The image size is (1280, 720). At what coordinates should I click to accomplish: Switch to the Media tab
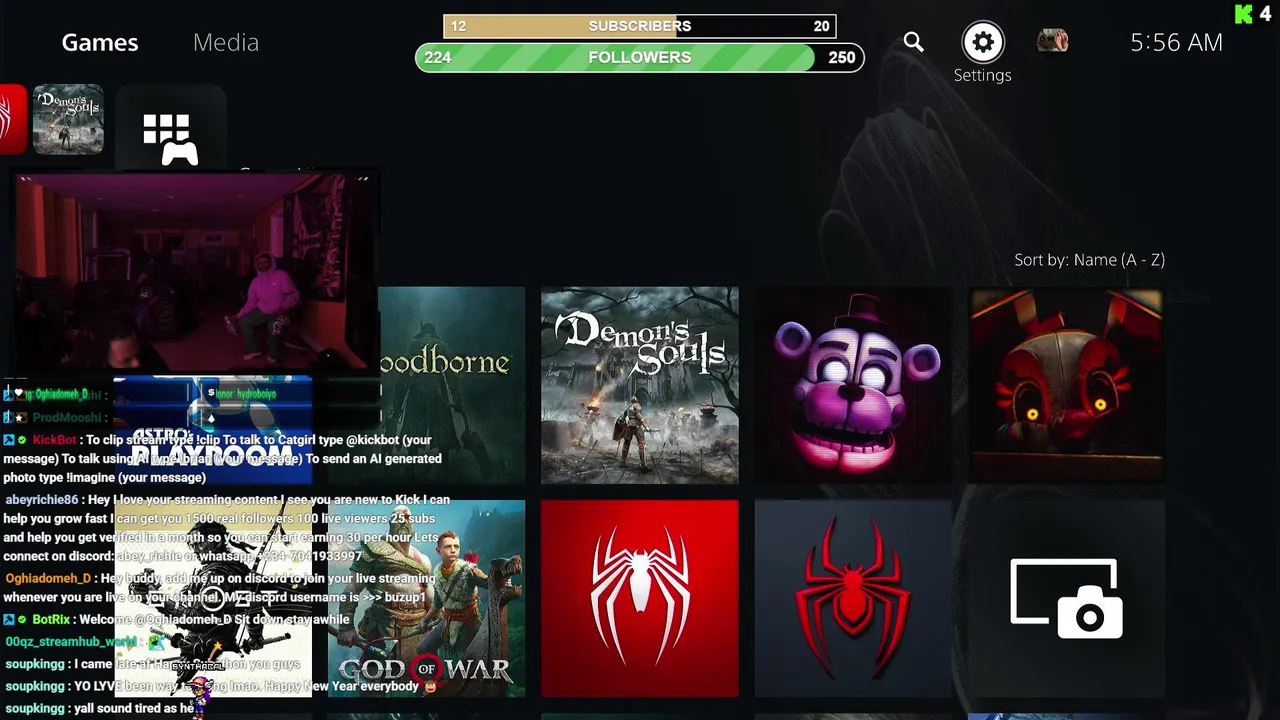click(226, 42)
